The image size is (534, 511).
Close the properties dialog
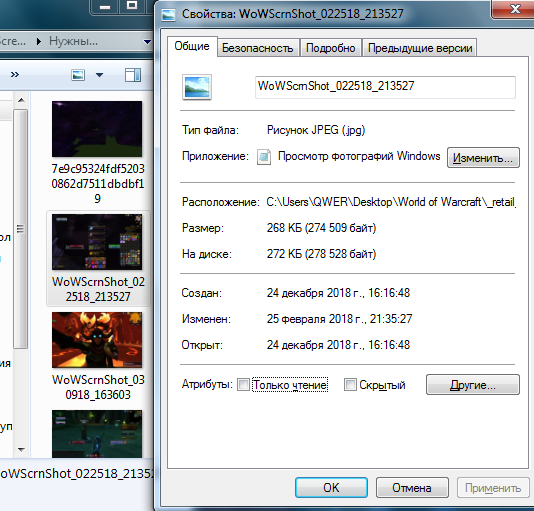(x=514, y=9)
